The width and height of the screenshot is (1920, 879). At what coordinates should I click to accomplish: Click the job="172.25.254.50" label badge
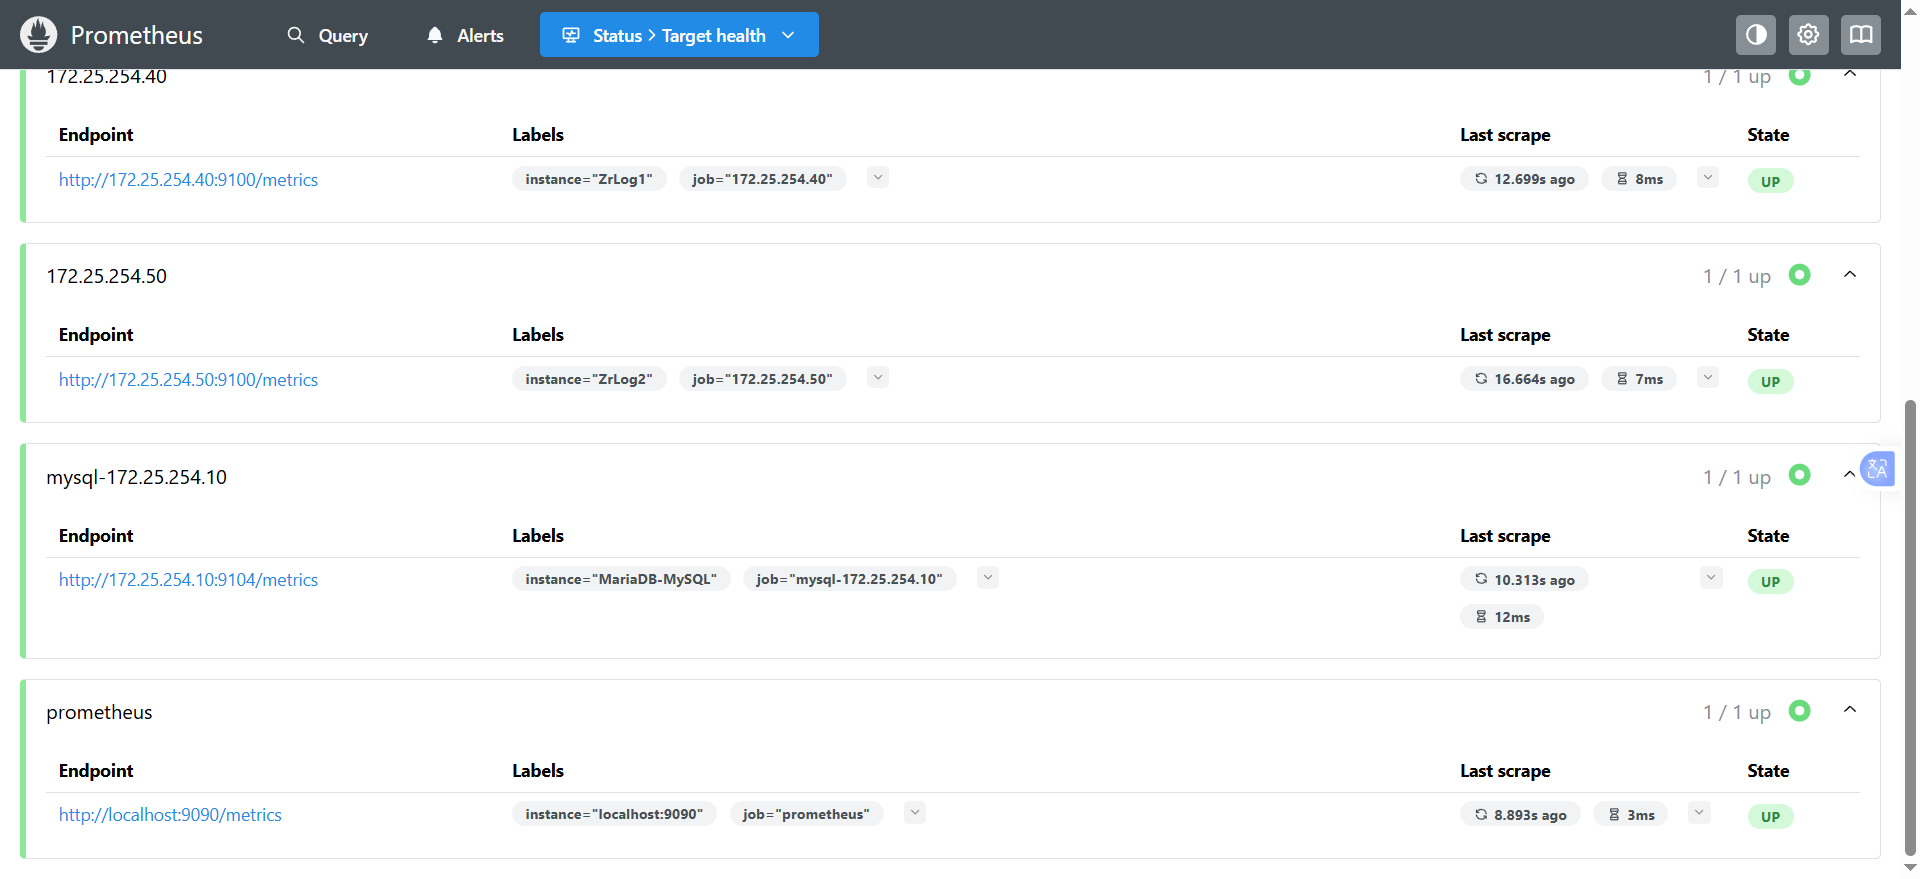762,379
